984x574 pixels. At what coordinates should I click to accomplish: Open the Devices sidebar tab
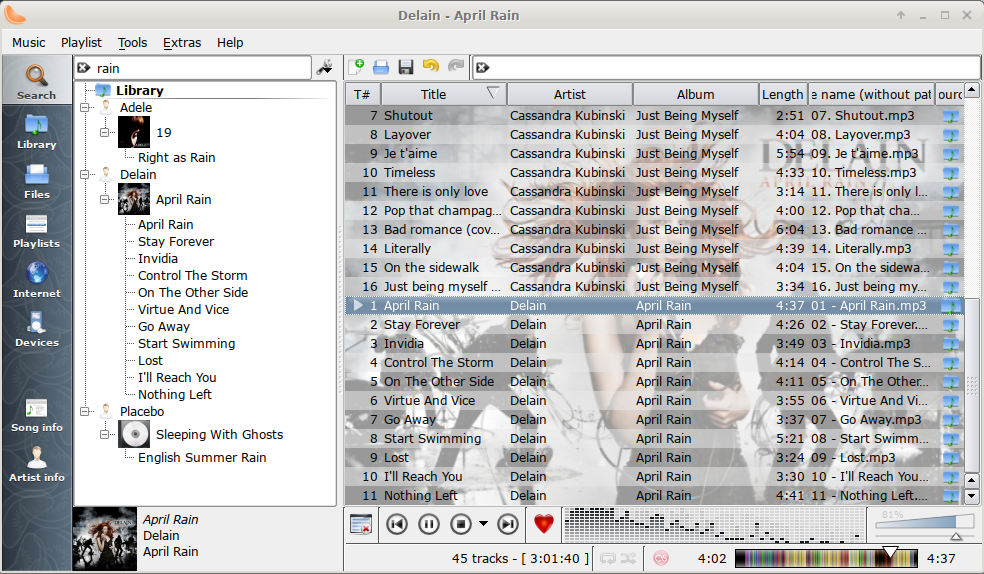click(x=36, y=330)
